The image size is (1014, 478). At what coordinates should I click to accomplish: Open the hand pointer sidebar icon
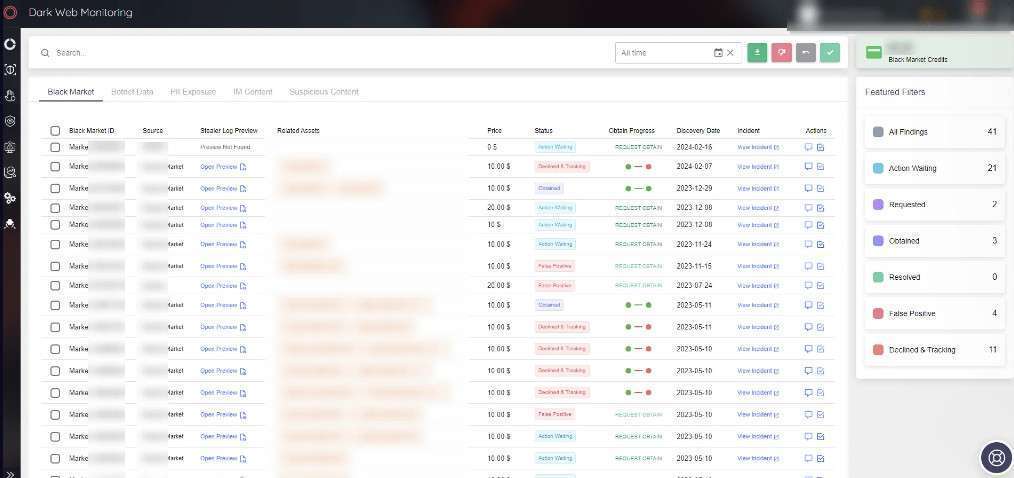10,96
